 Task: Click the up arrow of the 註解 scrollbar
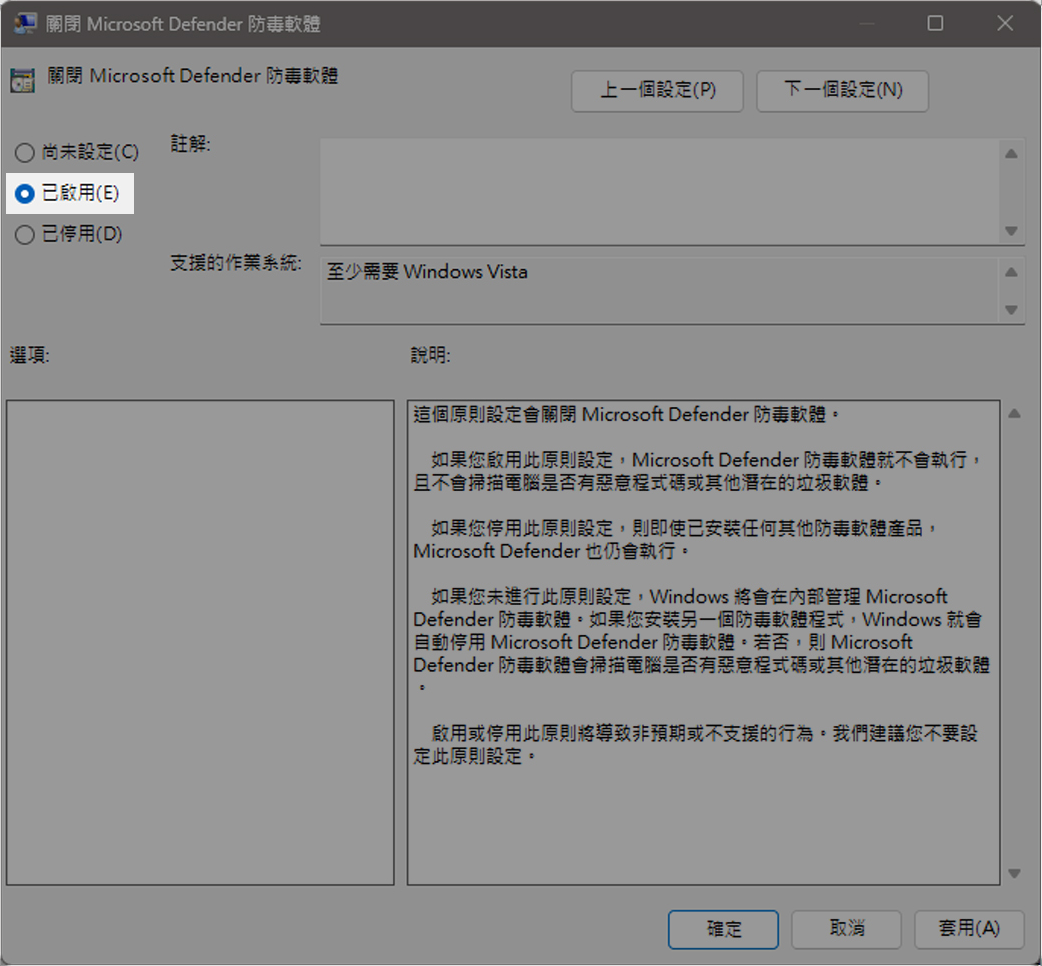click(x=1011, y=154)
